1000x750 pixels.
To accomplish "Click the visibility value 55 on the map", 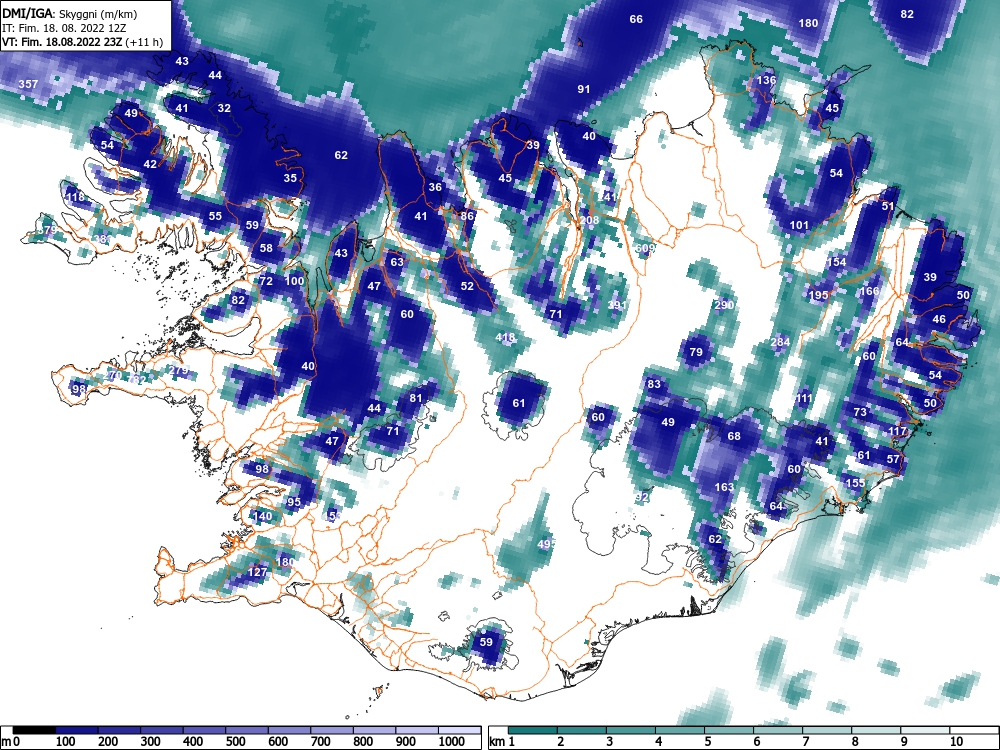I will pos(216,216).
